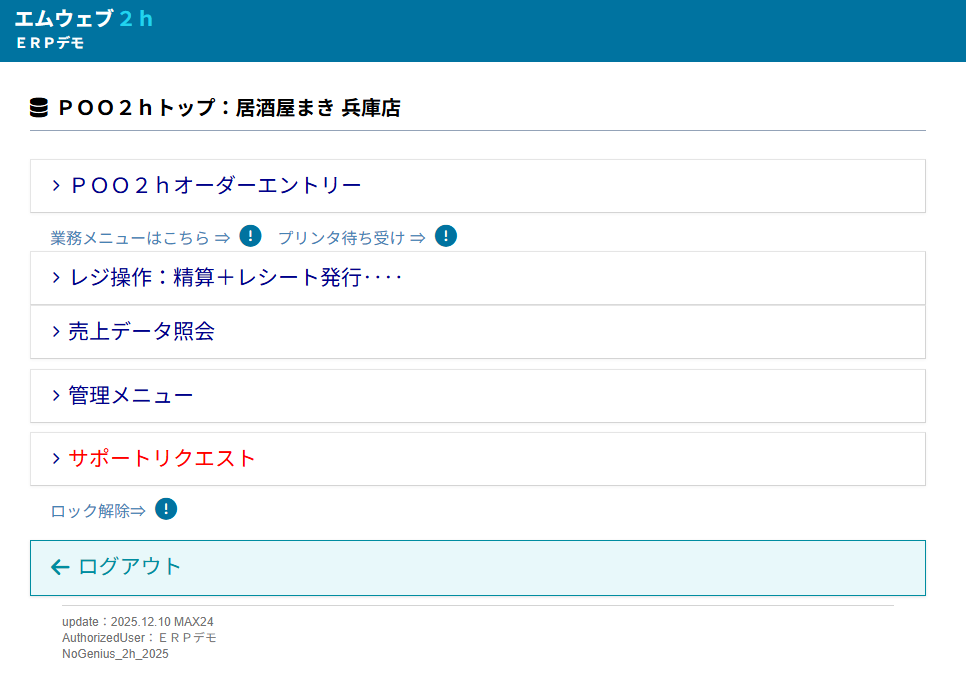Open red サポートリクエスト entry
This screenshot has width=966, height=685.
(162, 459)
